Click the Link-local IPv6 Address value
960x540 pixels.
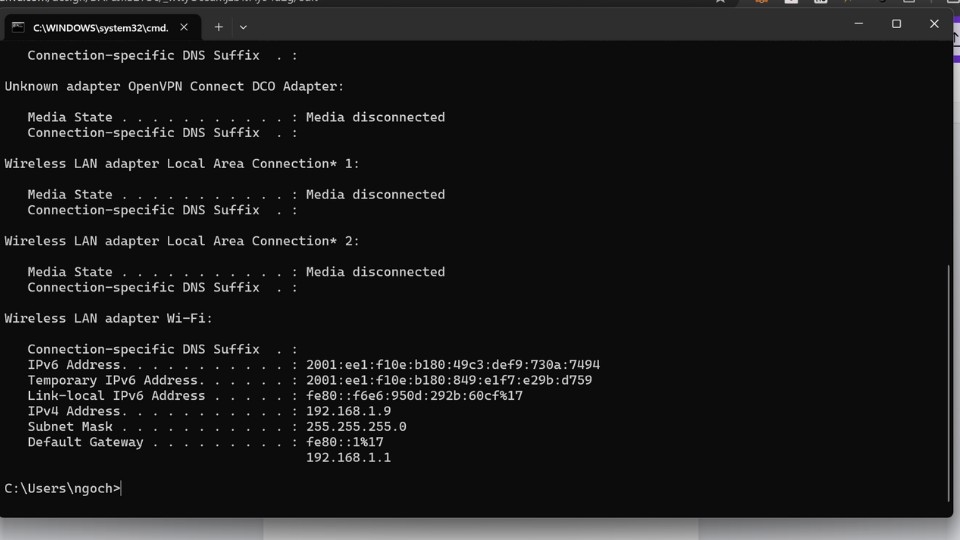pos(414,396)
